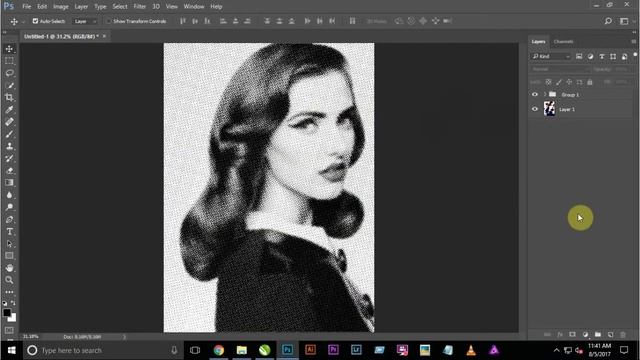The height and width of the screenshot is (360, 640).
Task: Filter layers by pixel layers icon
Action: [x=579, y=56]
